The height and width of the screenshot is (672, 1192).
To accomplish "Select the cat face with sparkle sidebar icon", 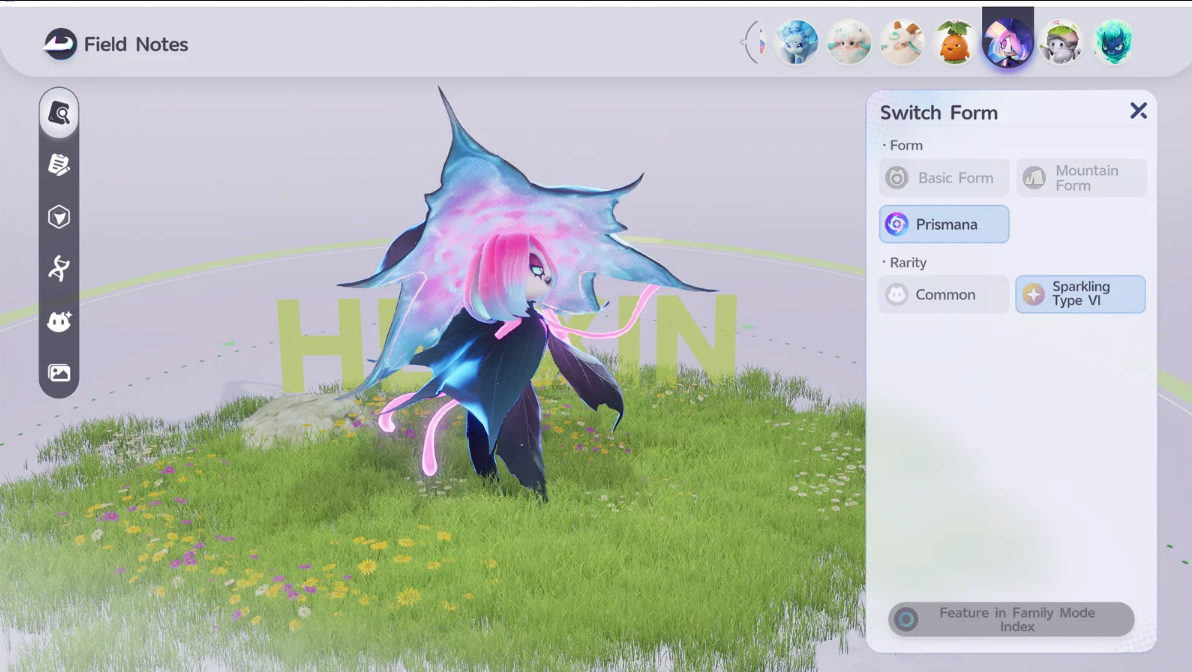I will (x=59, y=321).
